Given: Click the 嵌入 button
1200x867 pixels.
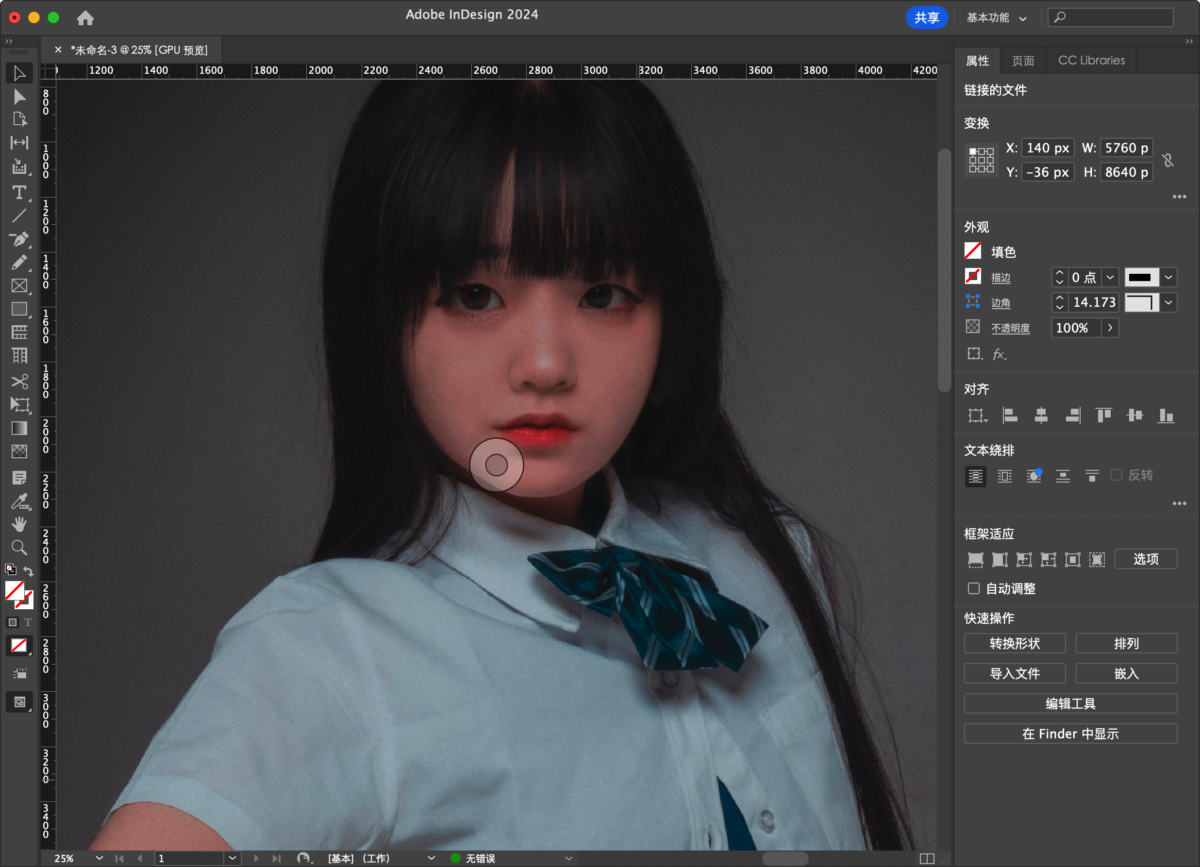Looking at the screenshot, I should click(x=1126, y=673).
